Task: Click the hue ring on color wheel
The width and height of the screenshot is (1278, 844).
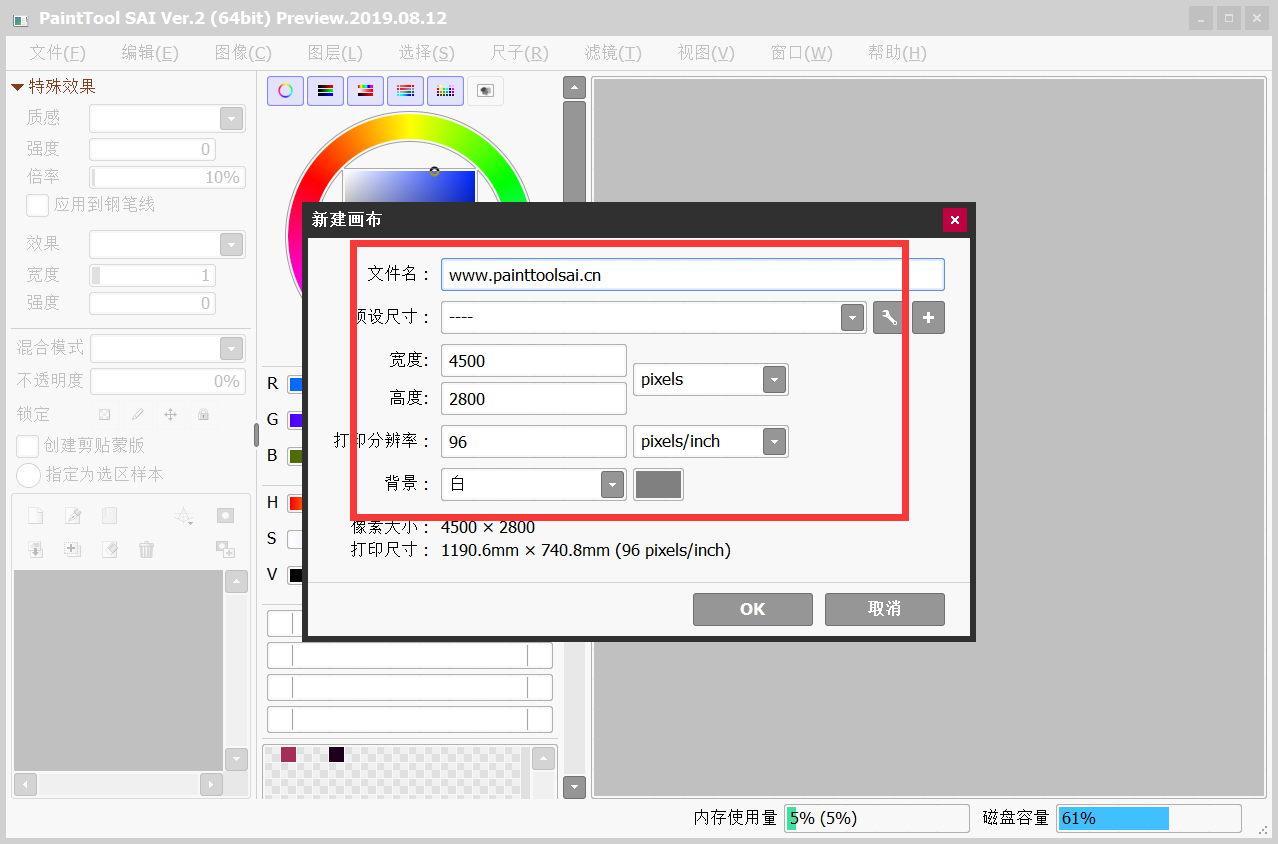Action: [x=408, y=126]
